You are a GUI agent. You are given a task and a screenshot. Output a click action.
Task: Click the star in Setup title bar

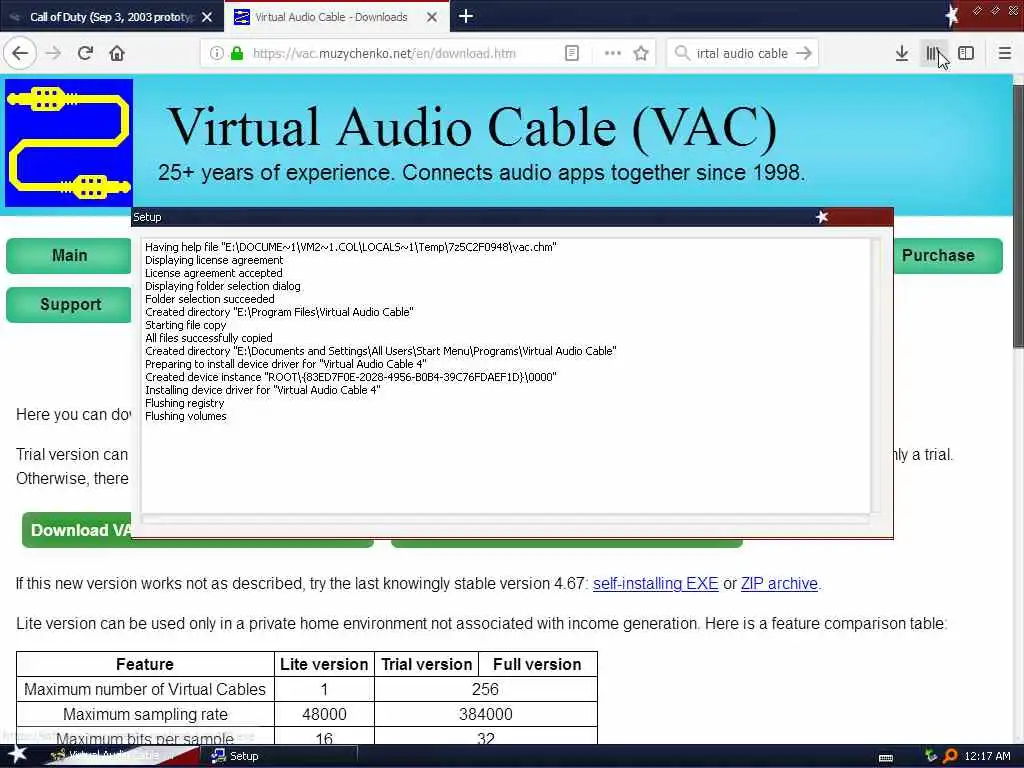pyautogui.click(x=822, y=217)
